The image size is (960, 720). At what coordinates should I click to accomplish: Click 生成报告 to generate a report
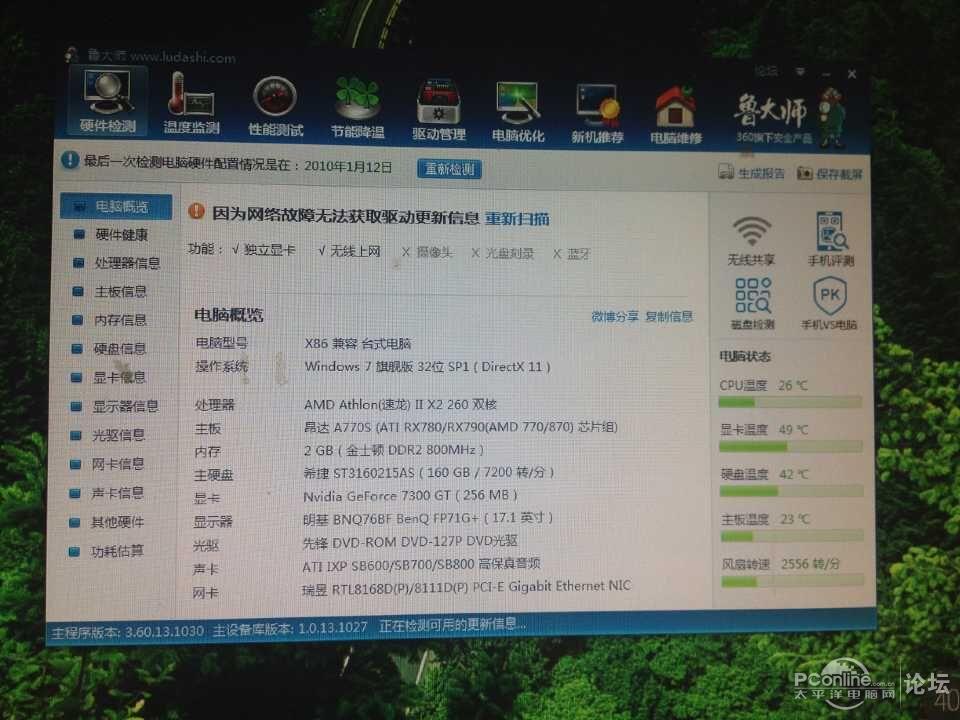(x=751, y=173)
